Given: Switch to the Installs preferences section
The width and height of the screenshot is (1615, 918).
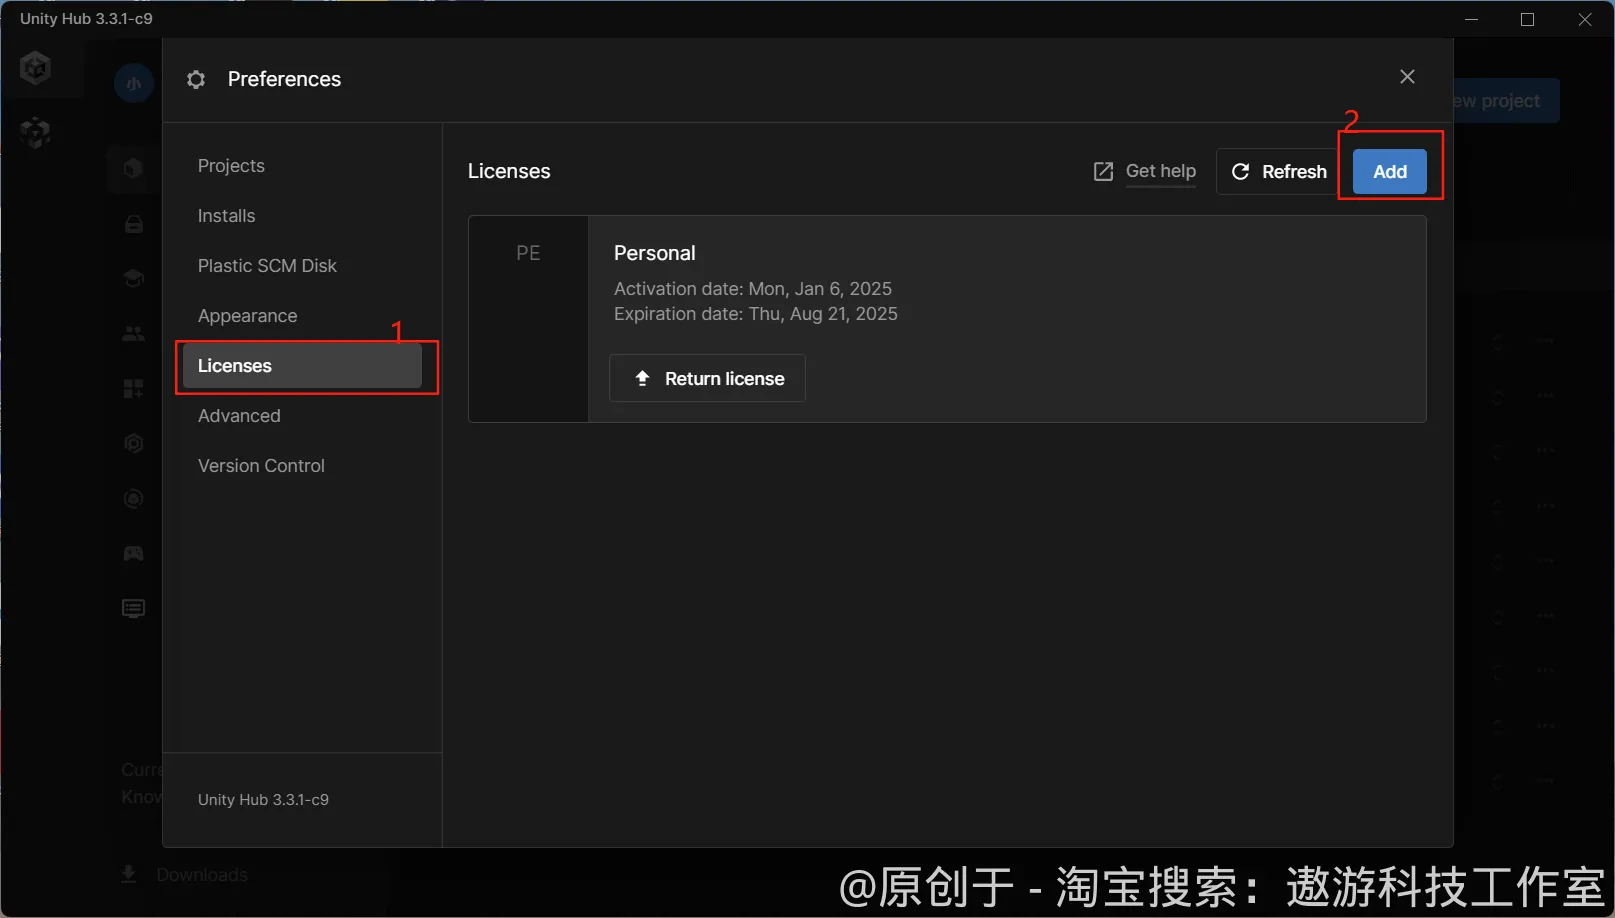Looking at the screenshot, I should 226,216.
